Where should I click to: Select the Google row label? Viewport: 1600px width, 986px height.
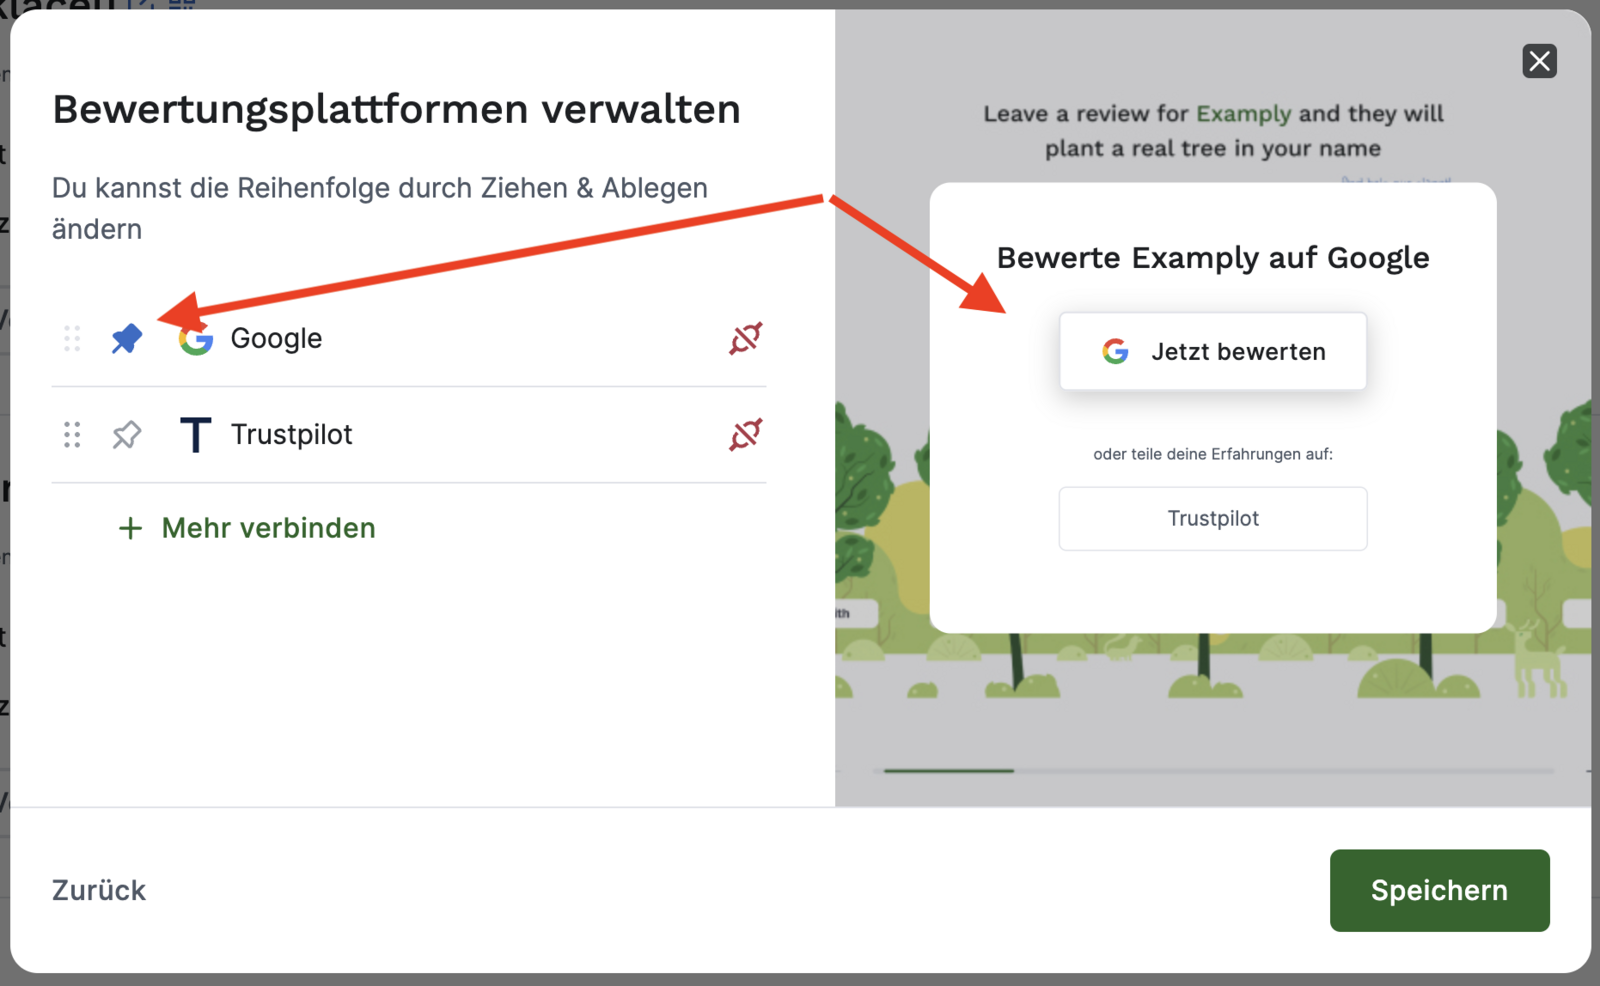(x=277, y=339)
